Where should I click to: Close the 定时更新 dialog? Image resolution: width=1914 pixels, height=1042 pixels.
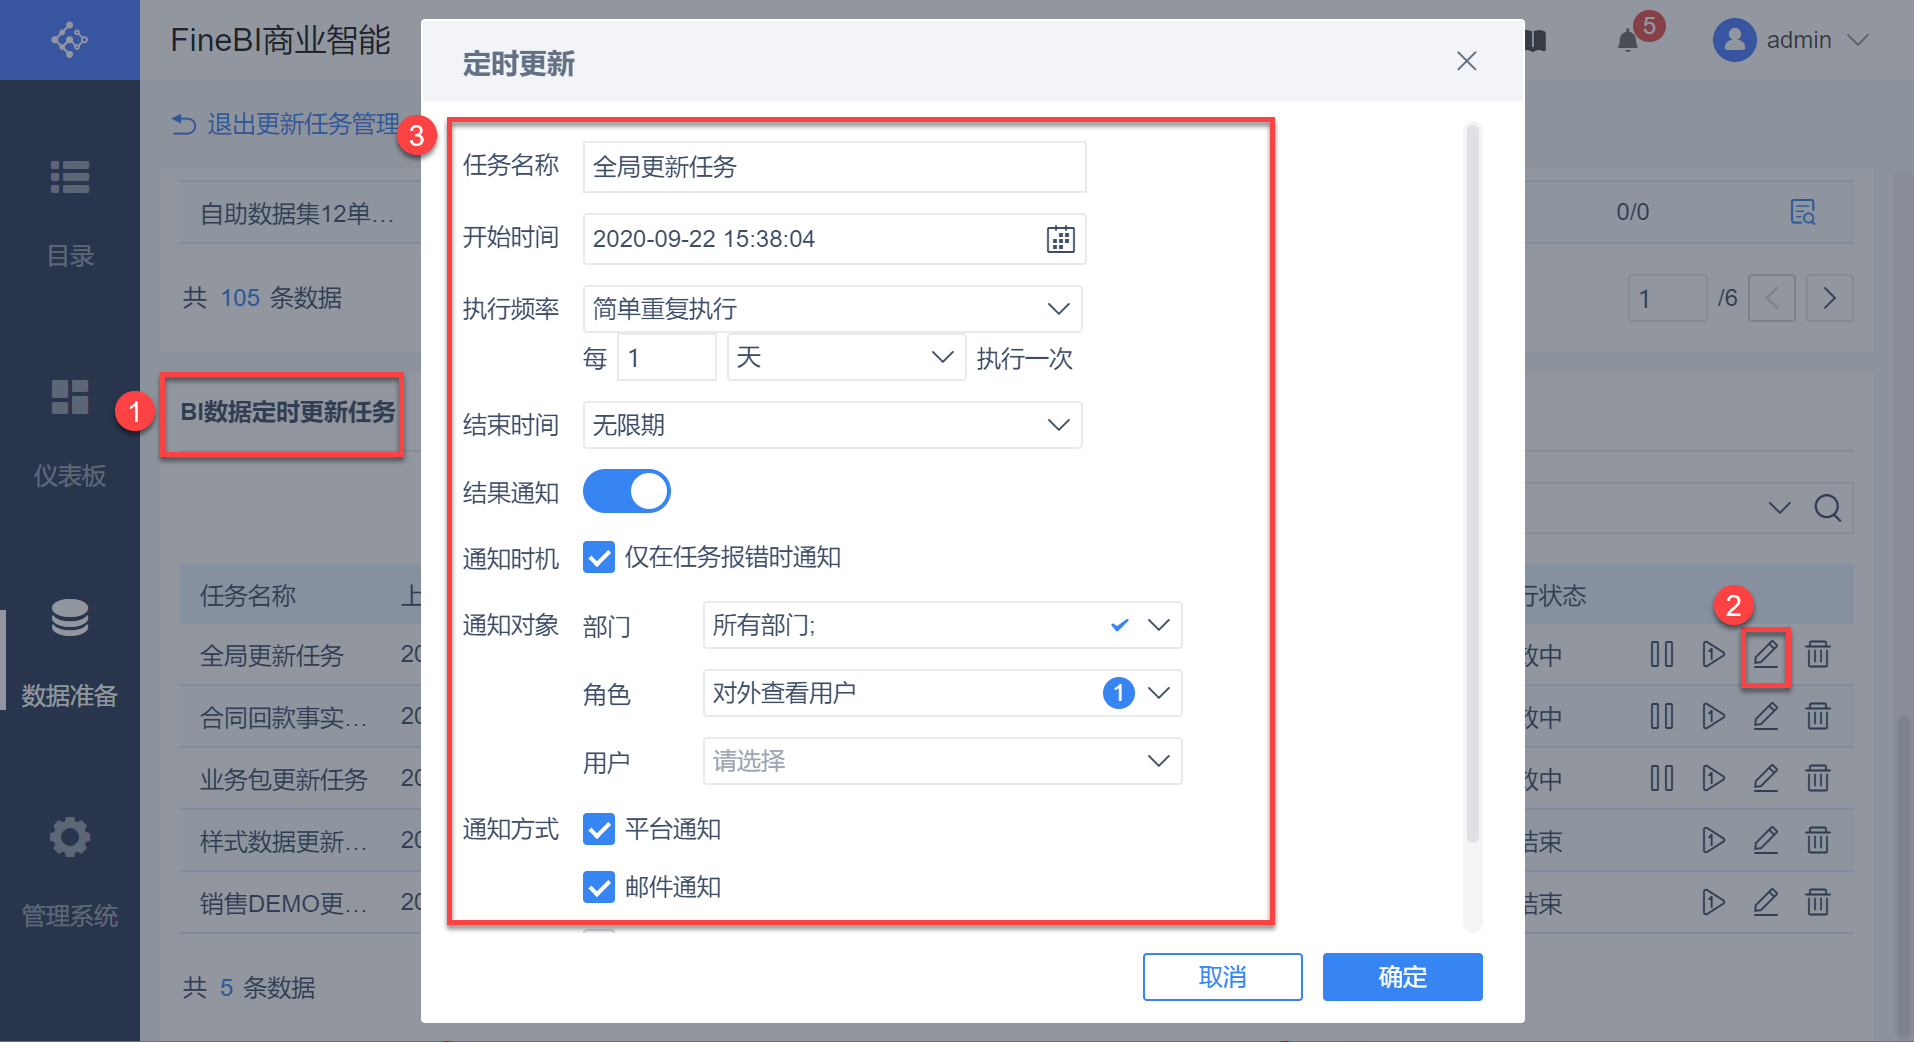click(1466, 61)
